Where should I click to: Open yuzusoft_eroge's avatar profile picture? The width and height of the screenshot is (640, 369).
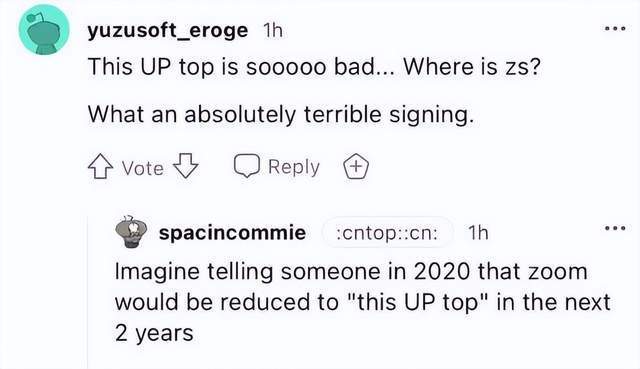(x=44, y=30)
